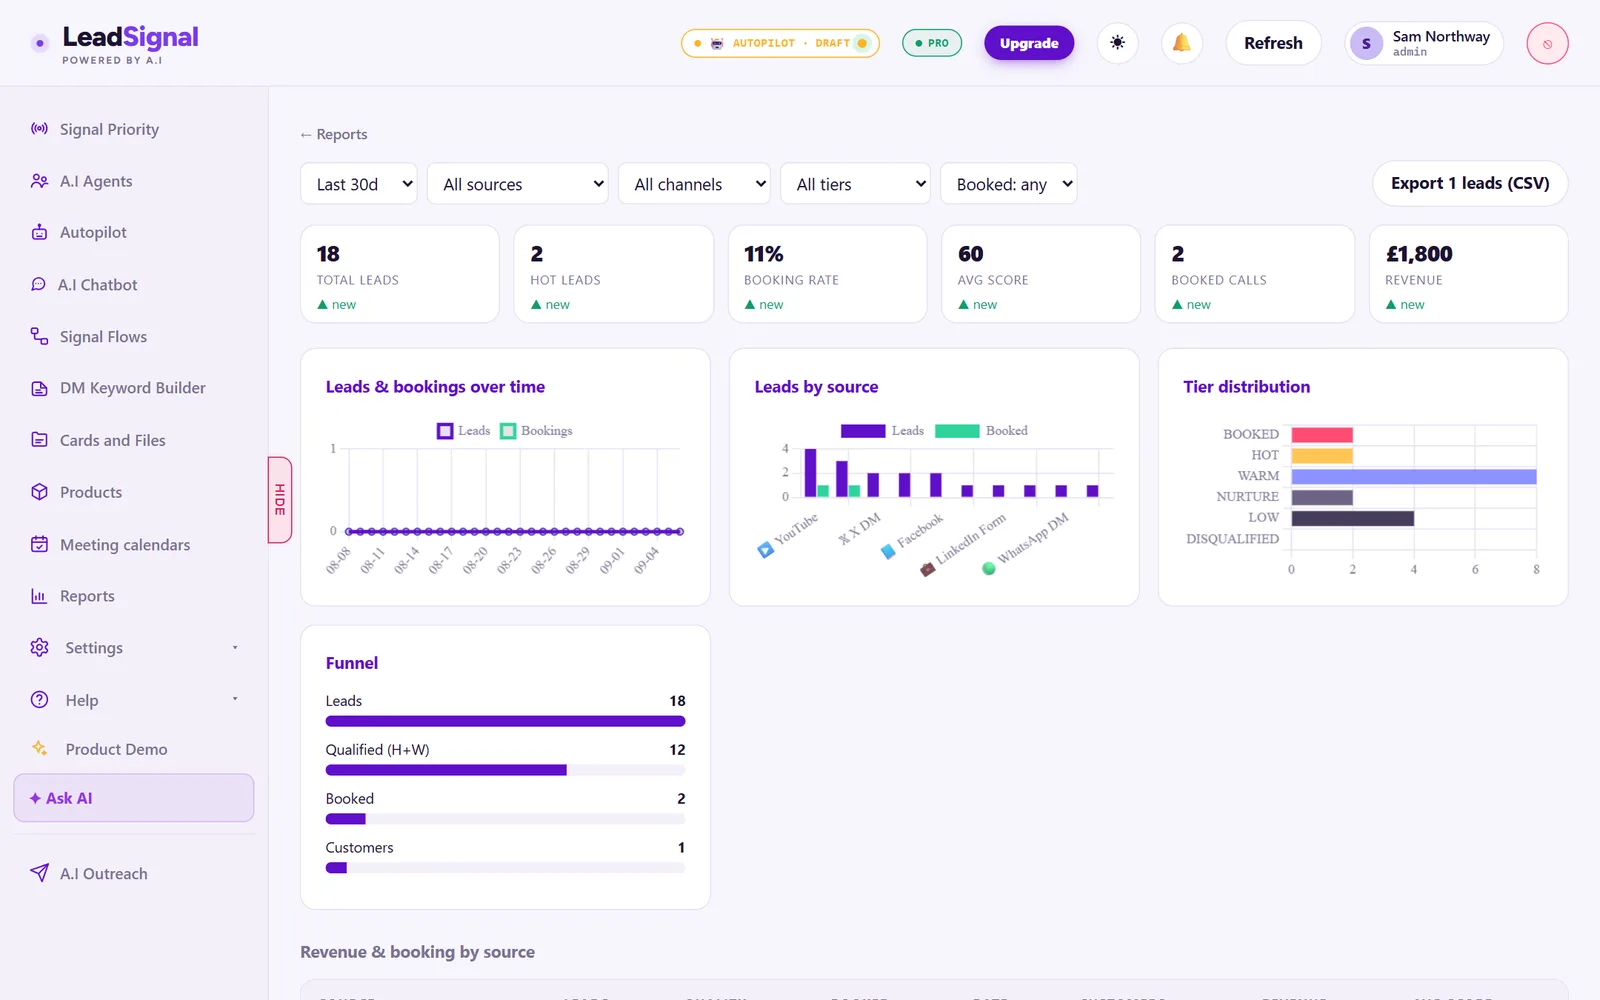This screenshot has width=1600, height=1000.
Task: Click the LeadSignal logo
Action: coord(114,44)
